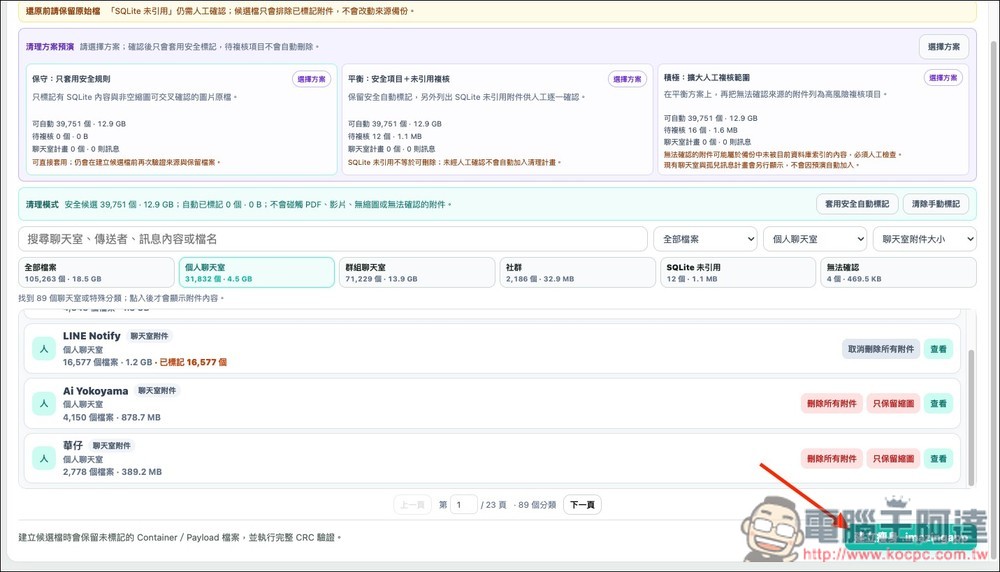Click 只保留縮圖 for Ai Yokoyama
The width and height of the screenshot is (1000, 572).
pos(893,404)
